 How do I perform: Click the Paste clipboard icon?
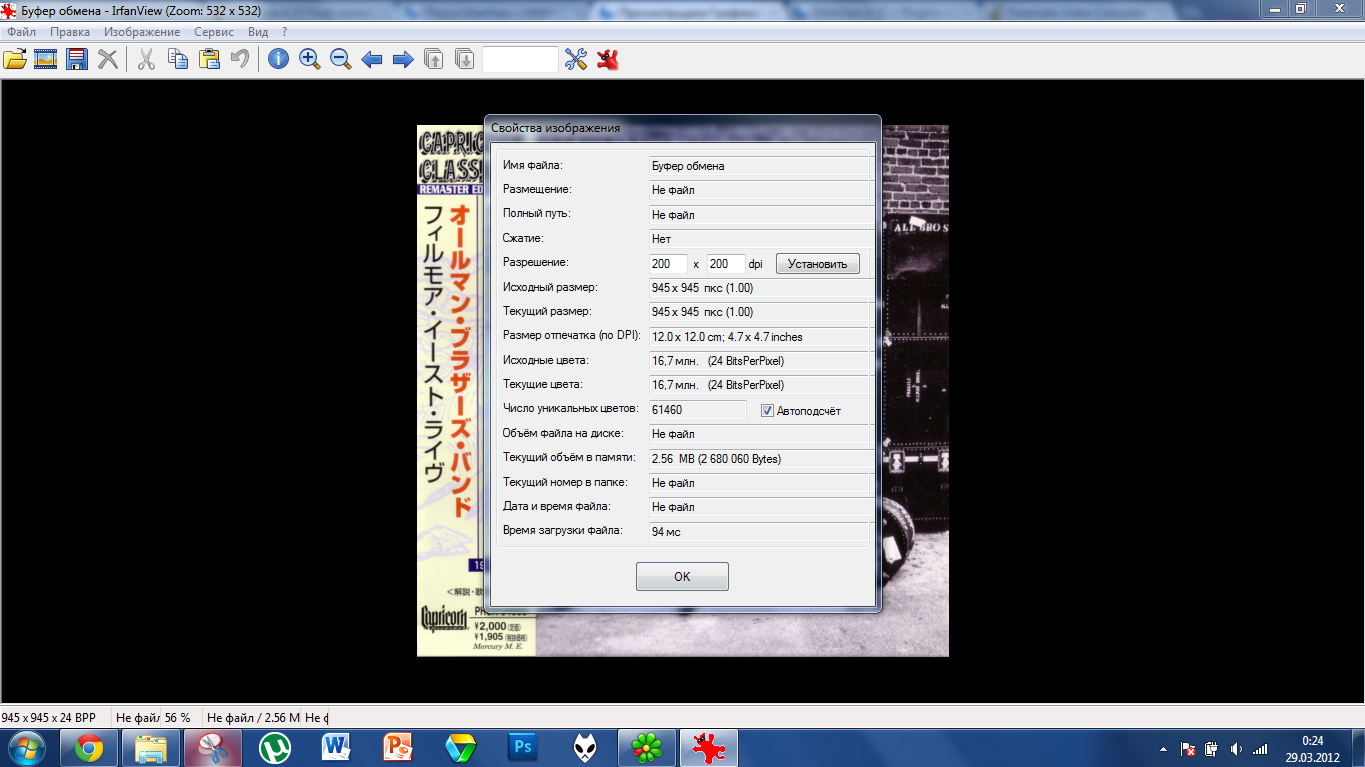(209, 59)
